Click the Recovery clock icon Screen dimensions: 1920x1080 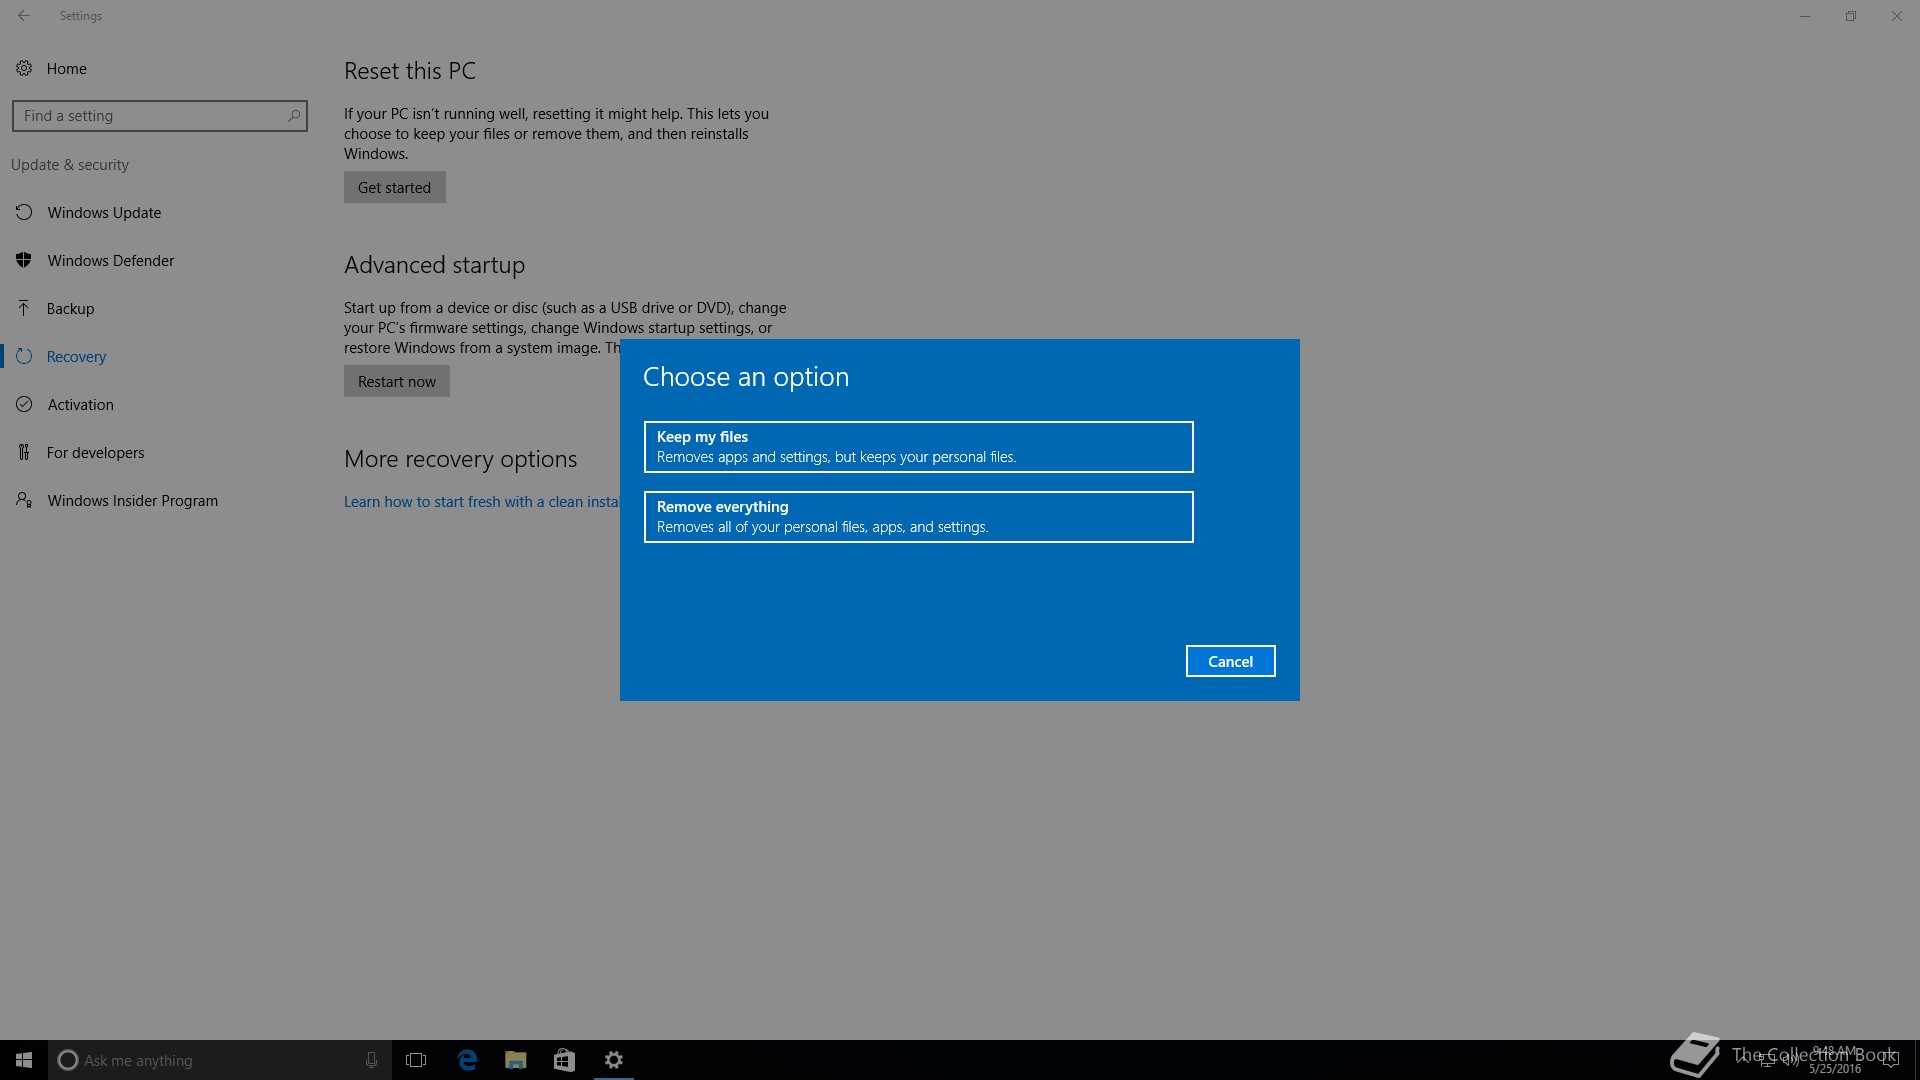[24, 356]
